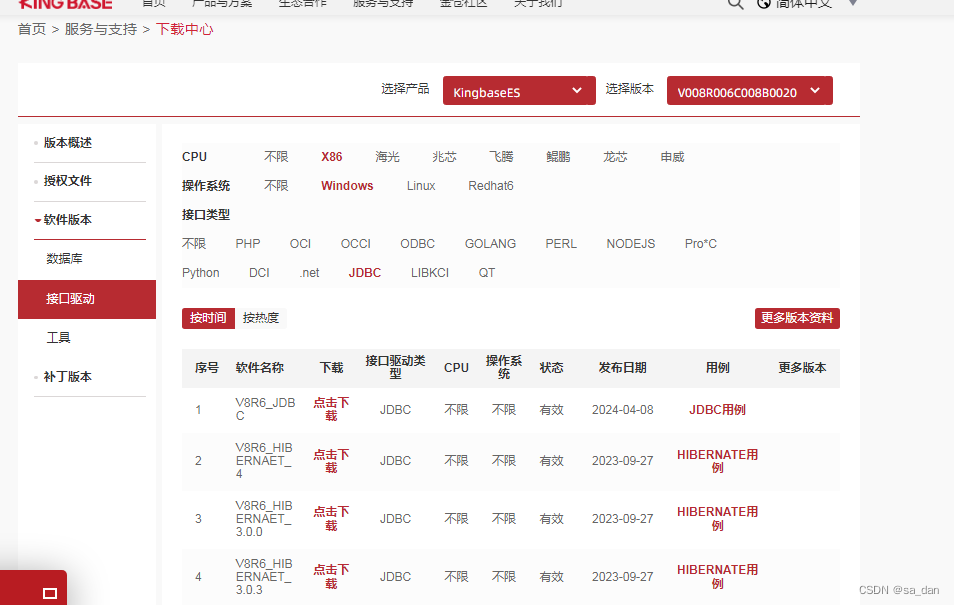Click the 发布日期 column header
The image size is (954, 605).
pos(622,368)
